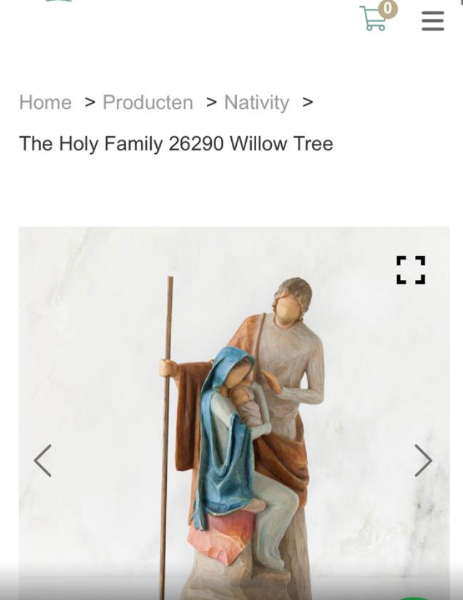Open the shopping cart icon
Image resolution: width=463 pixels, height=600 pixels.
click(x=372, y=19)
